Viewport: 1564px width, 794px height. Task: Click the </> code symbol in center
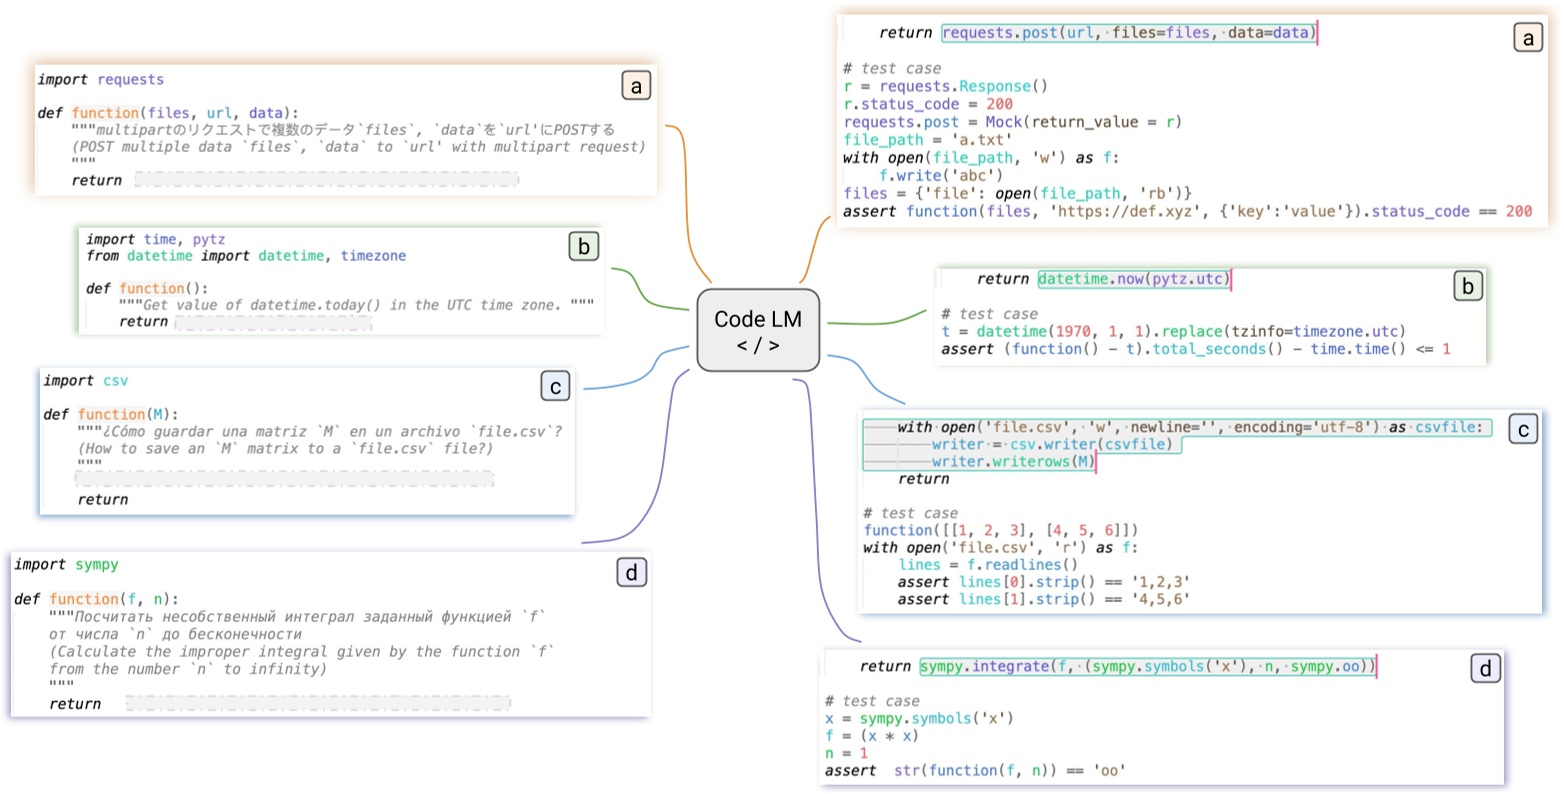[757, 346]
